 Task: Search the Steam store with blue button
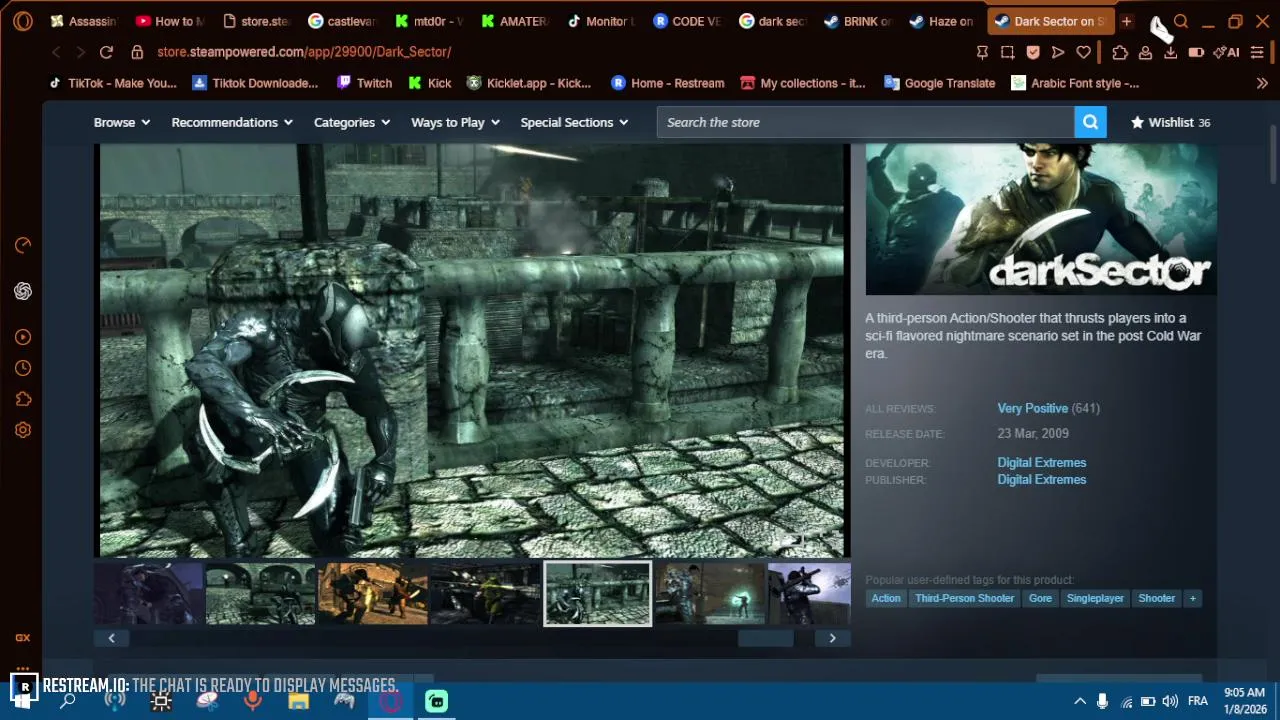click(x=1090, y=122)
